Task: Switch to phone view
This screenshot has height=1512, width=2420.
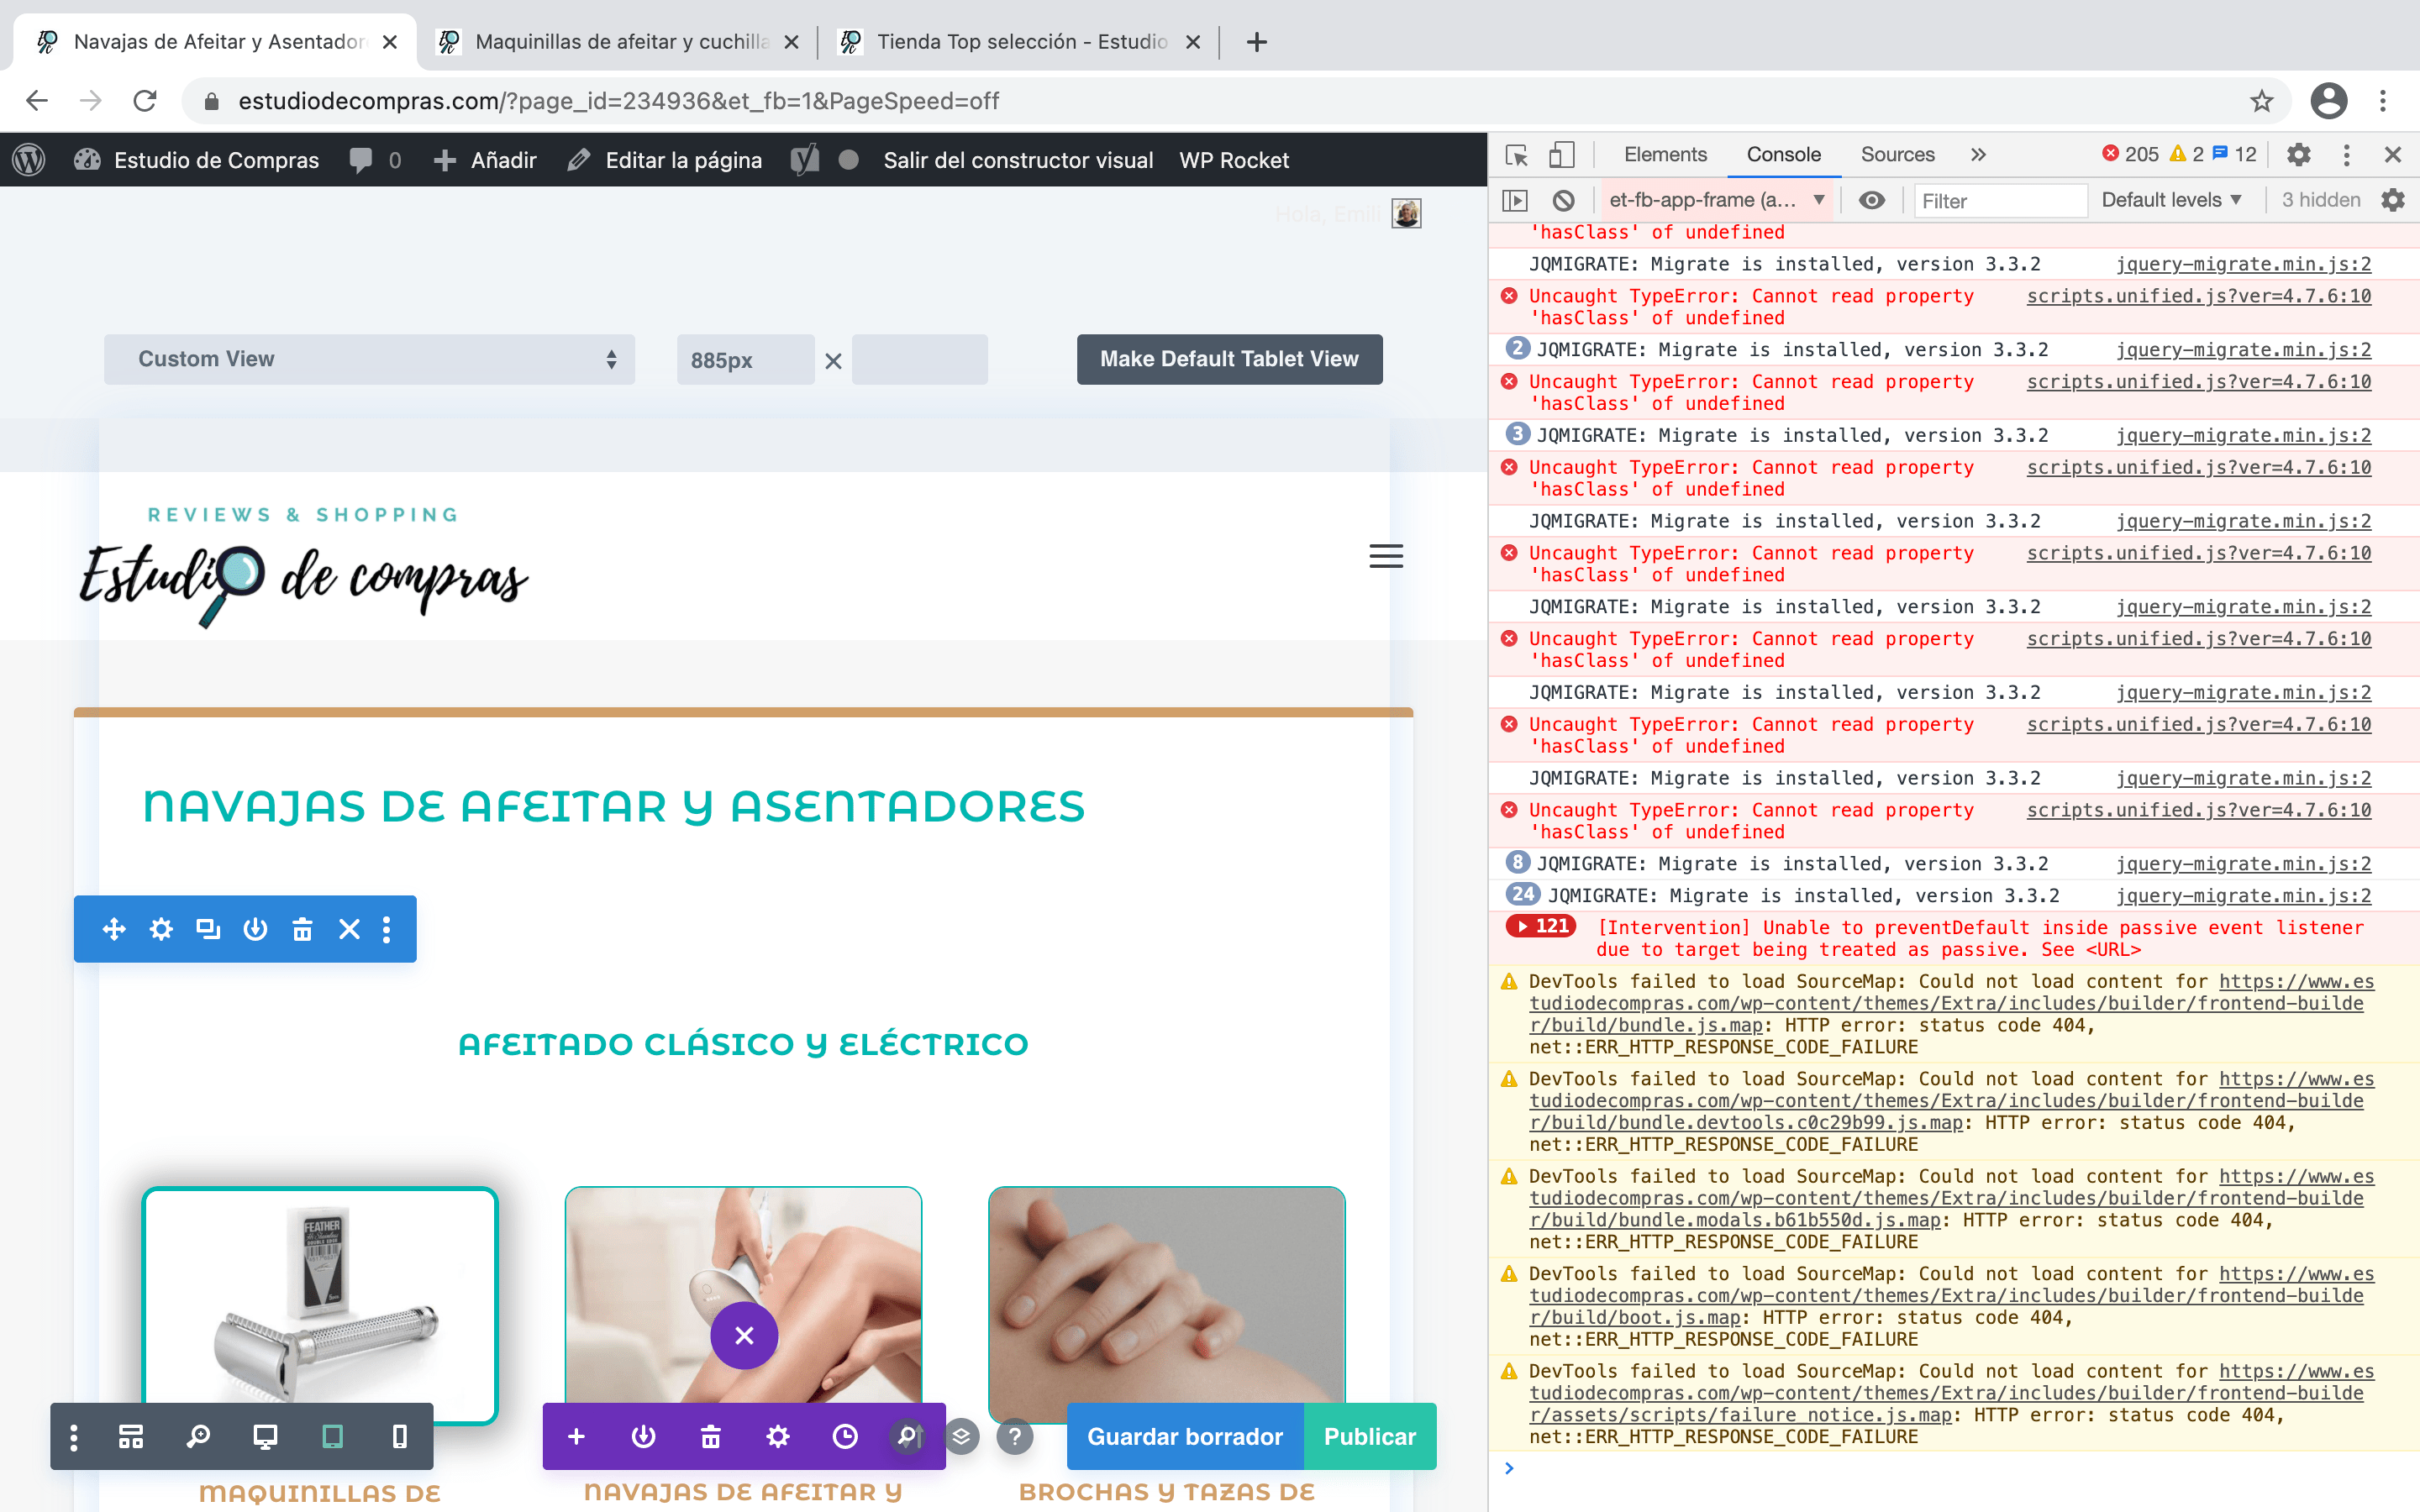Action: pyautogui.click(x=399, y=1437)
